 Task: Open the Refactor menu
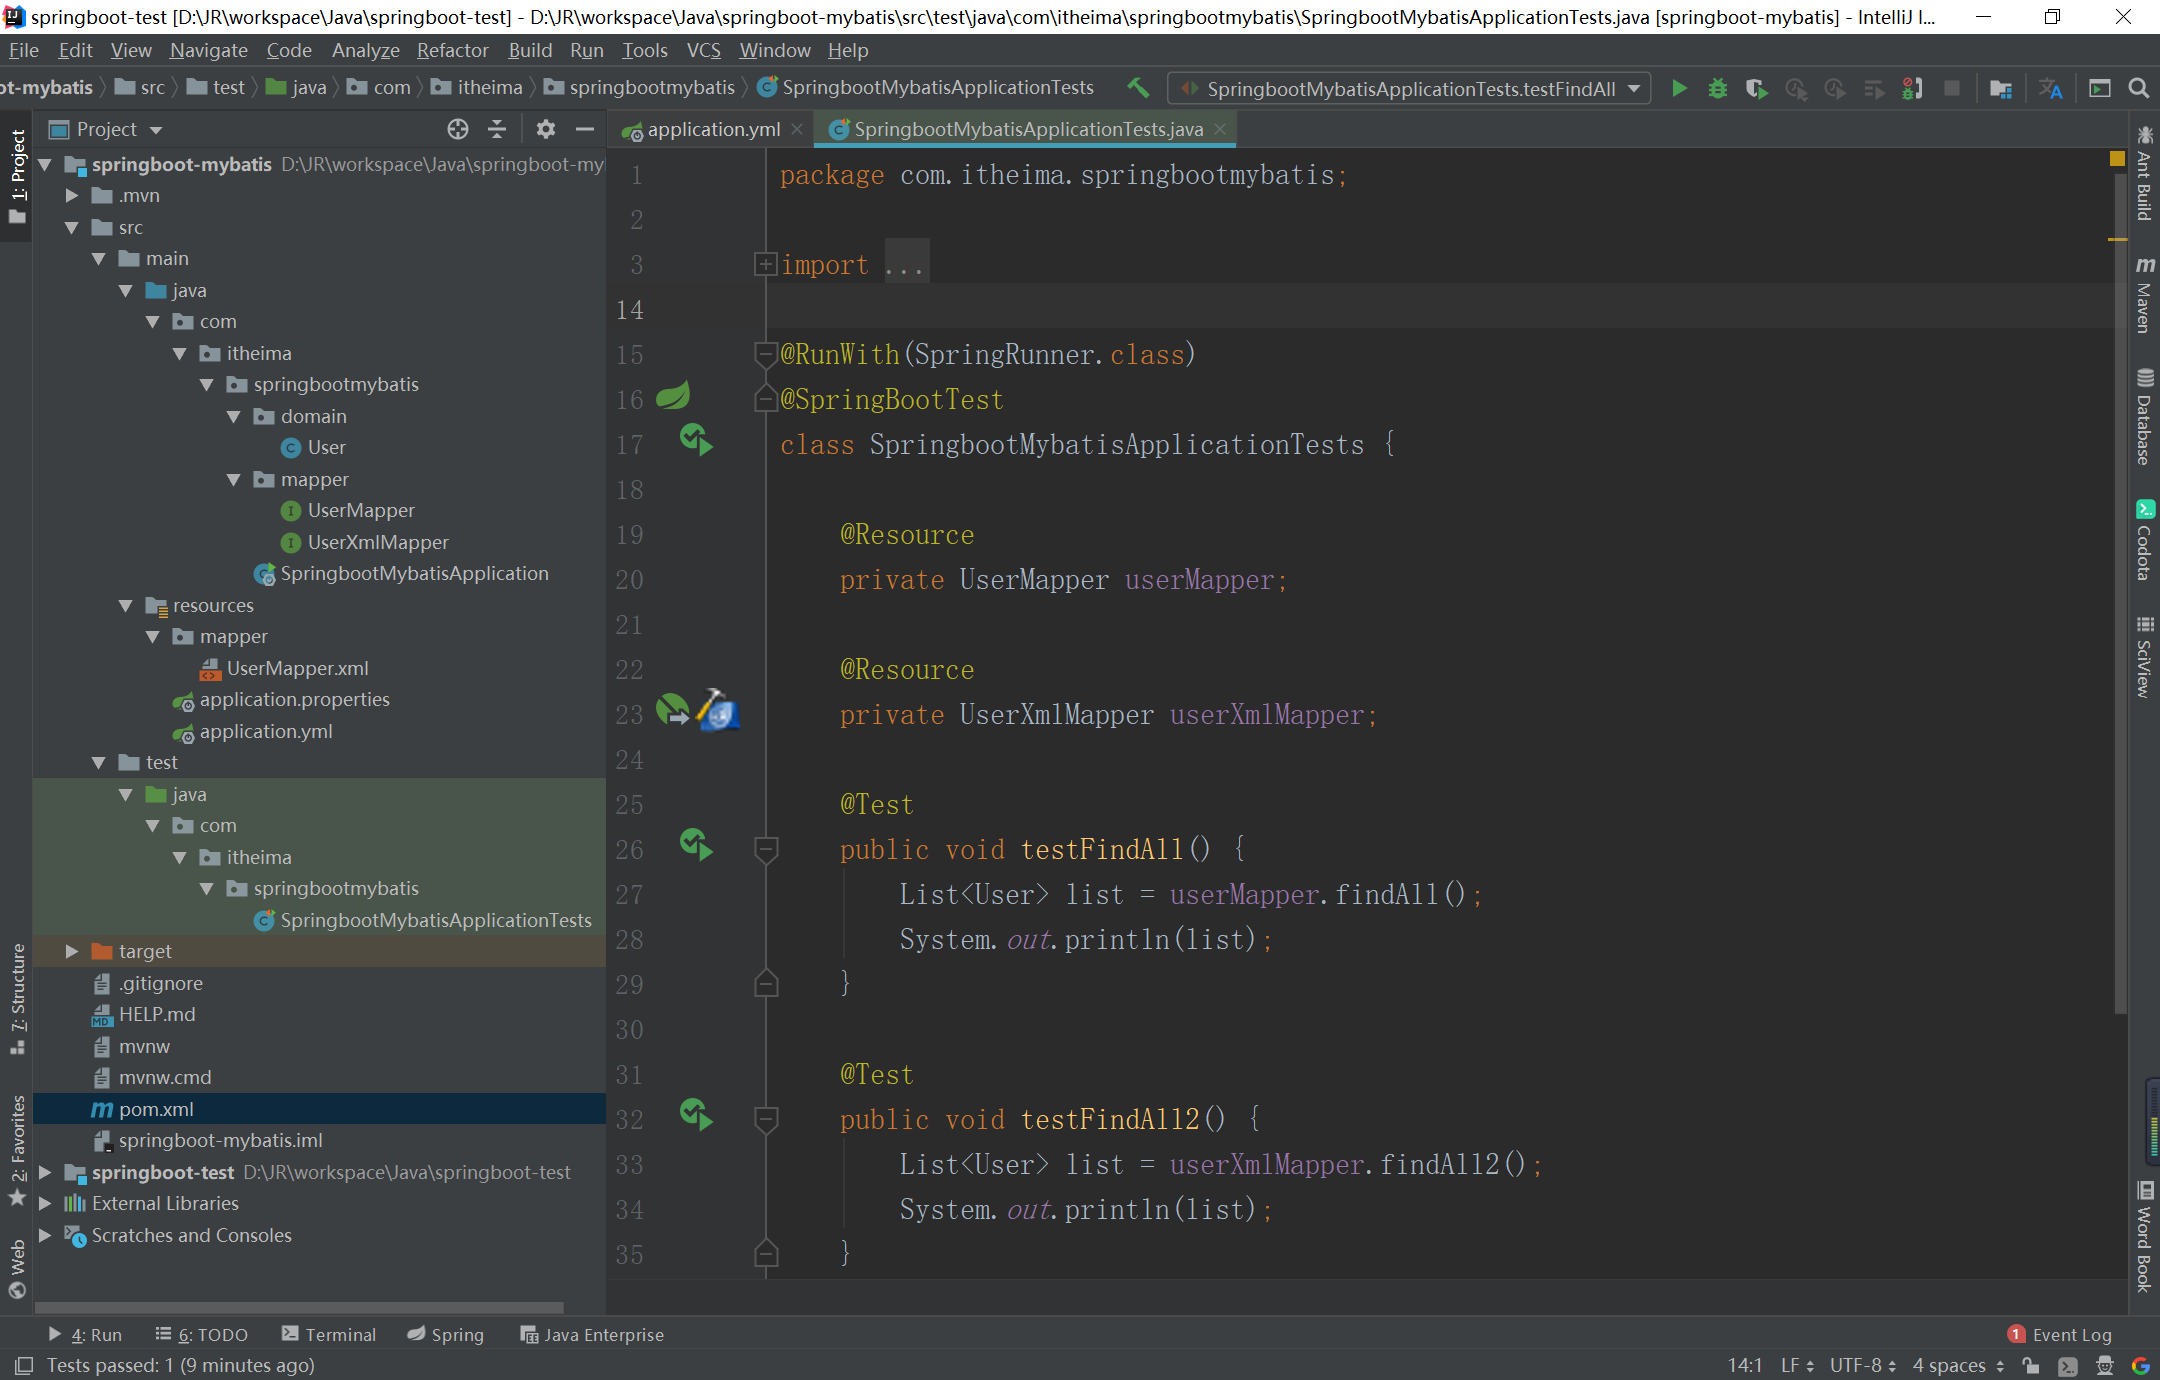pyautogui.click(x=452, y=50)
